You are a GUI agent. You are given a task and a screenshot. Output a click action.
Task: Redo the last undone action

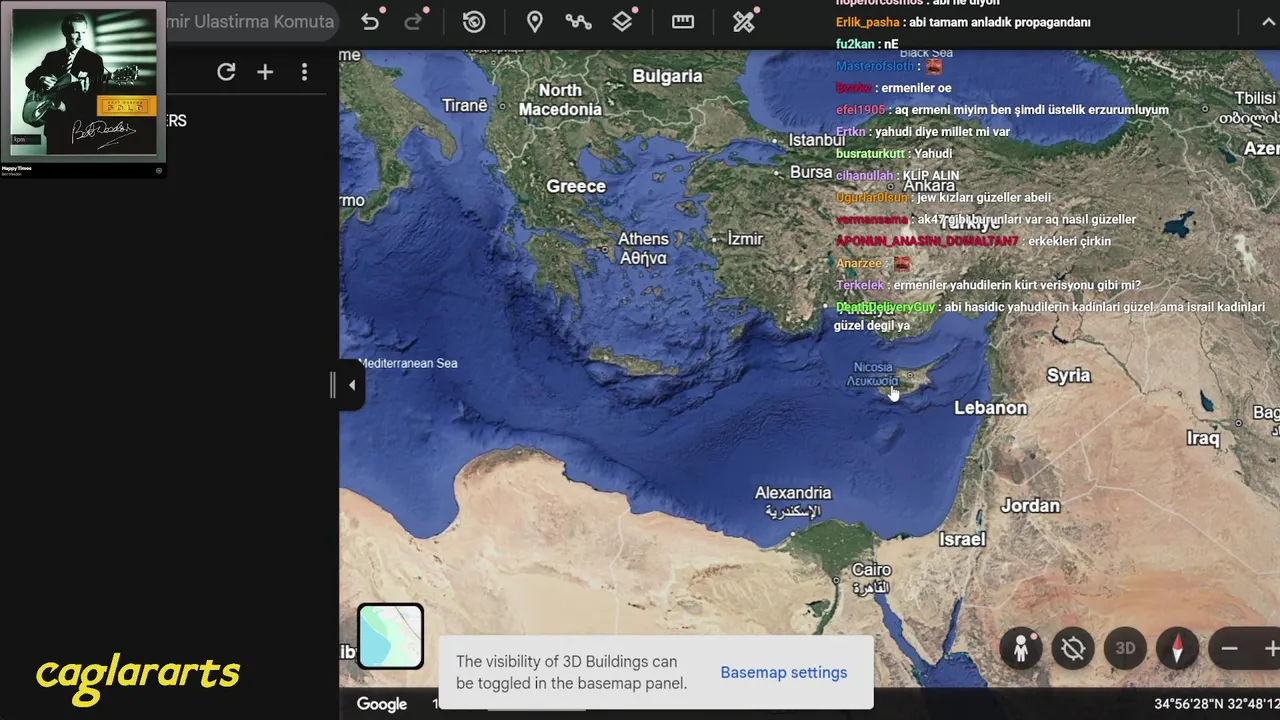point(413,22)
